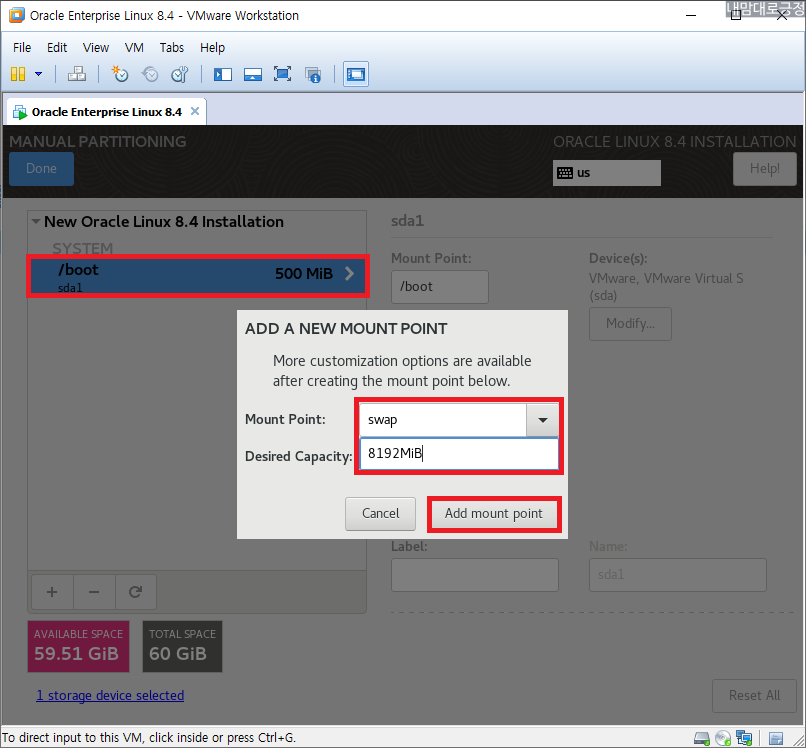Switch to Unity mode icon
This screenshot has height=748, width=806.
tap(313, 75)
